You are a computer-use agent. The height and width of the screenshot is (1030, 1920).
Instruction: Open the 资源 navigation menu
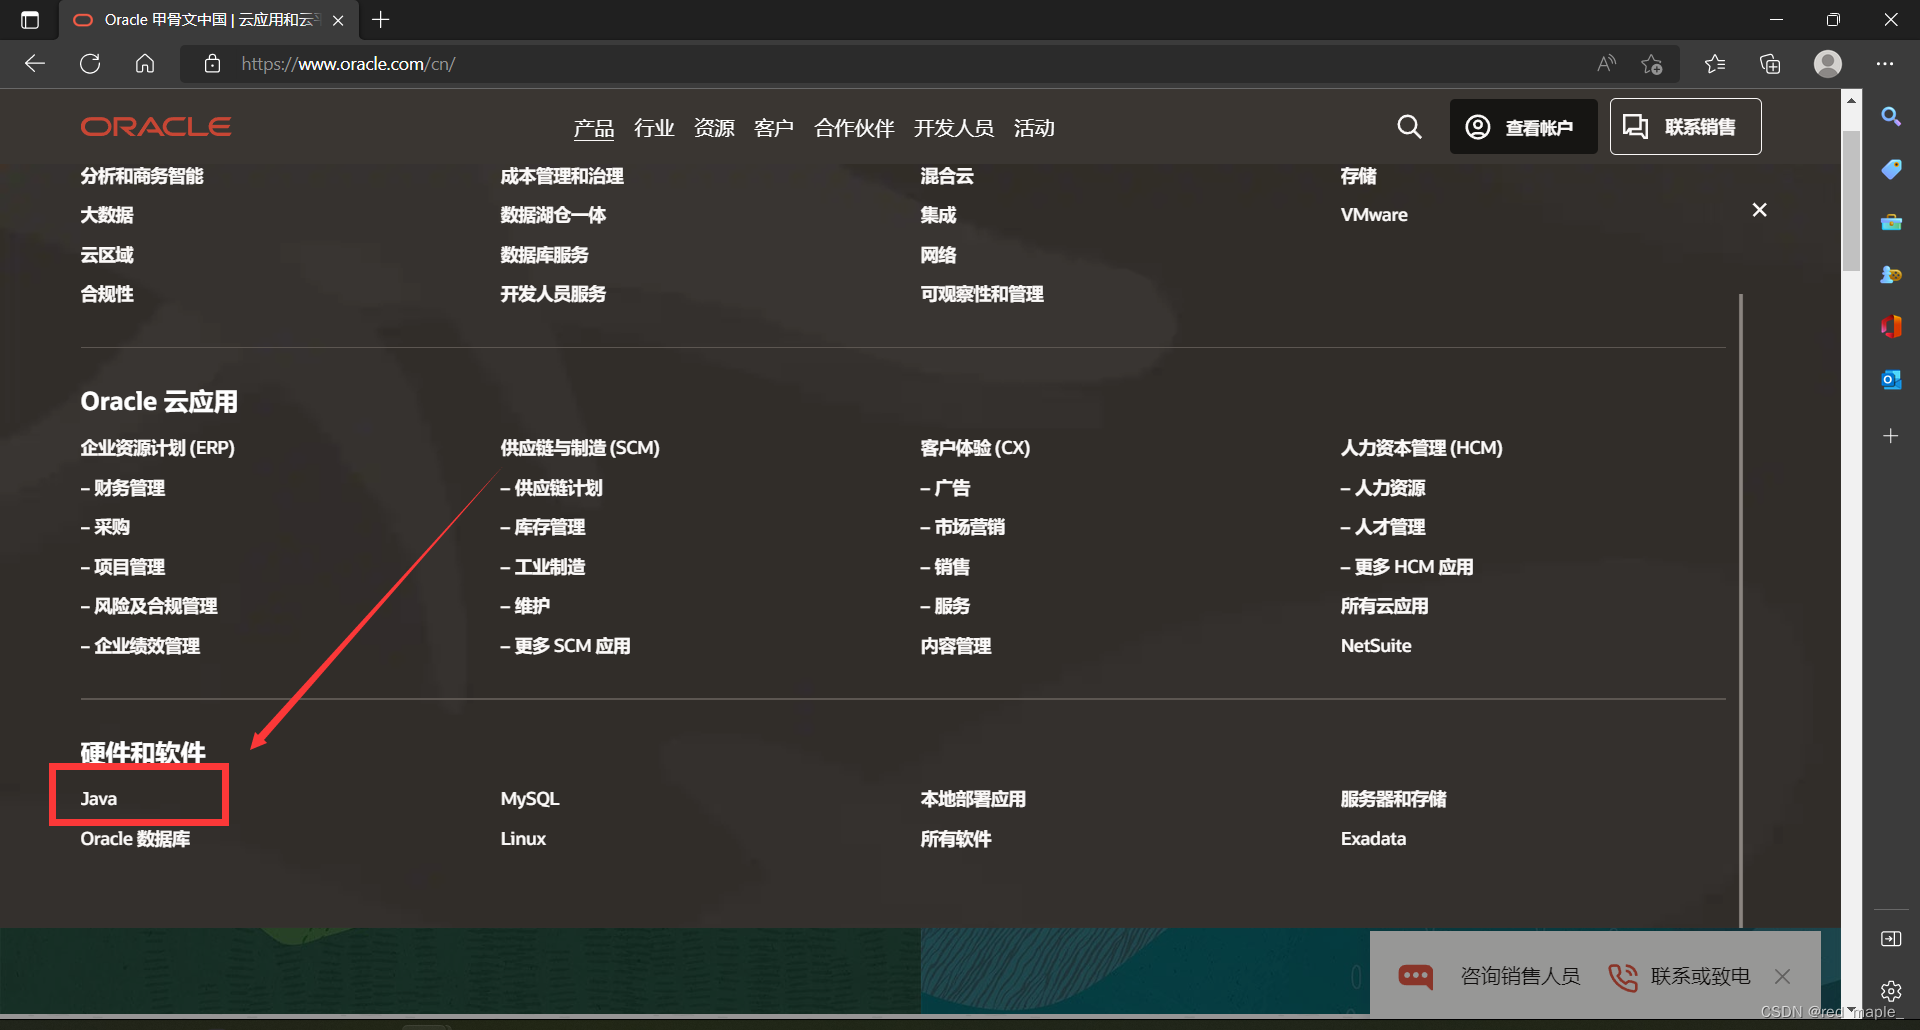tap(714, 128)
